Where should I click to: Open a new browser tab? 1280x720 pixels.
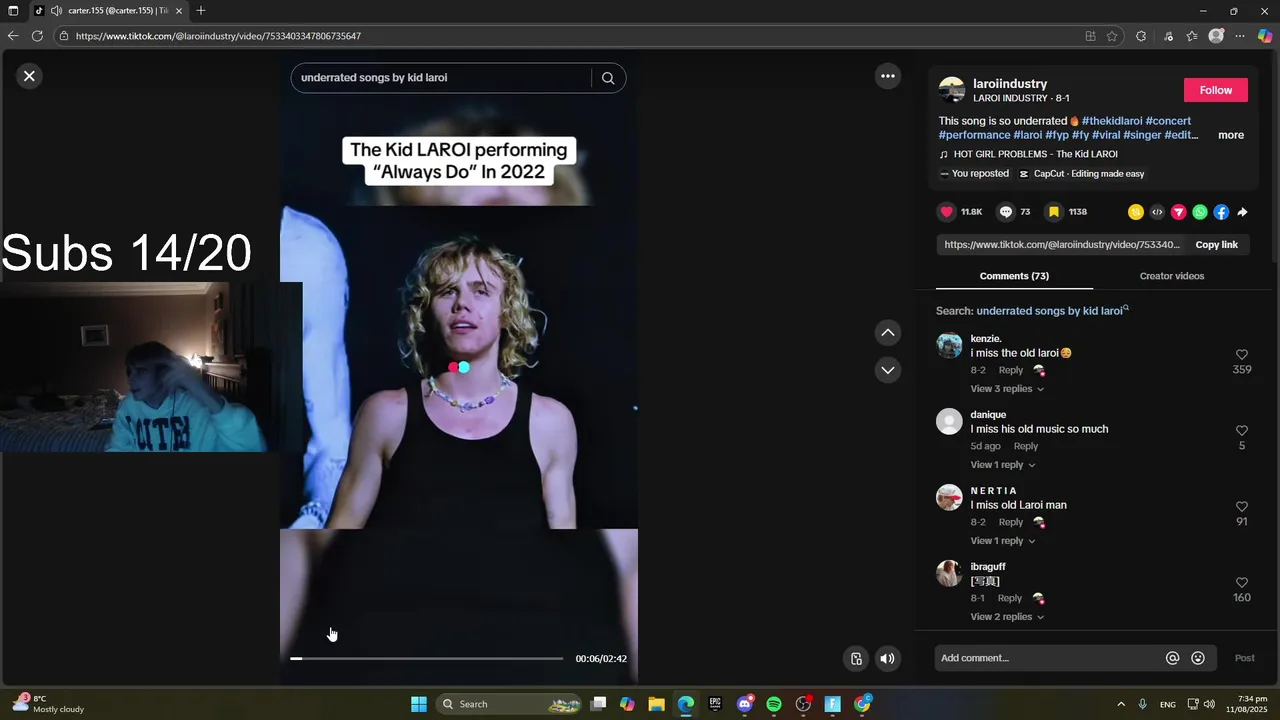201,11
